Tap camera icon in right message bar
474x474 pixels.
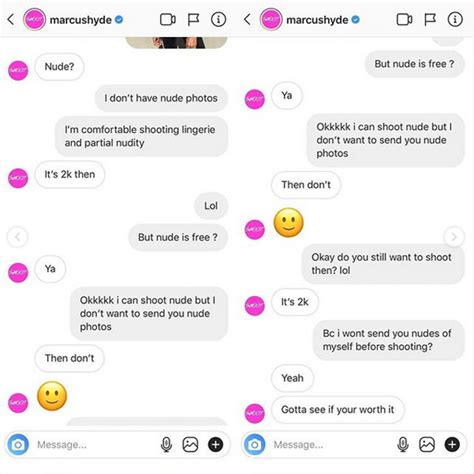[x=255, y=444]
